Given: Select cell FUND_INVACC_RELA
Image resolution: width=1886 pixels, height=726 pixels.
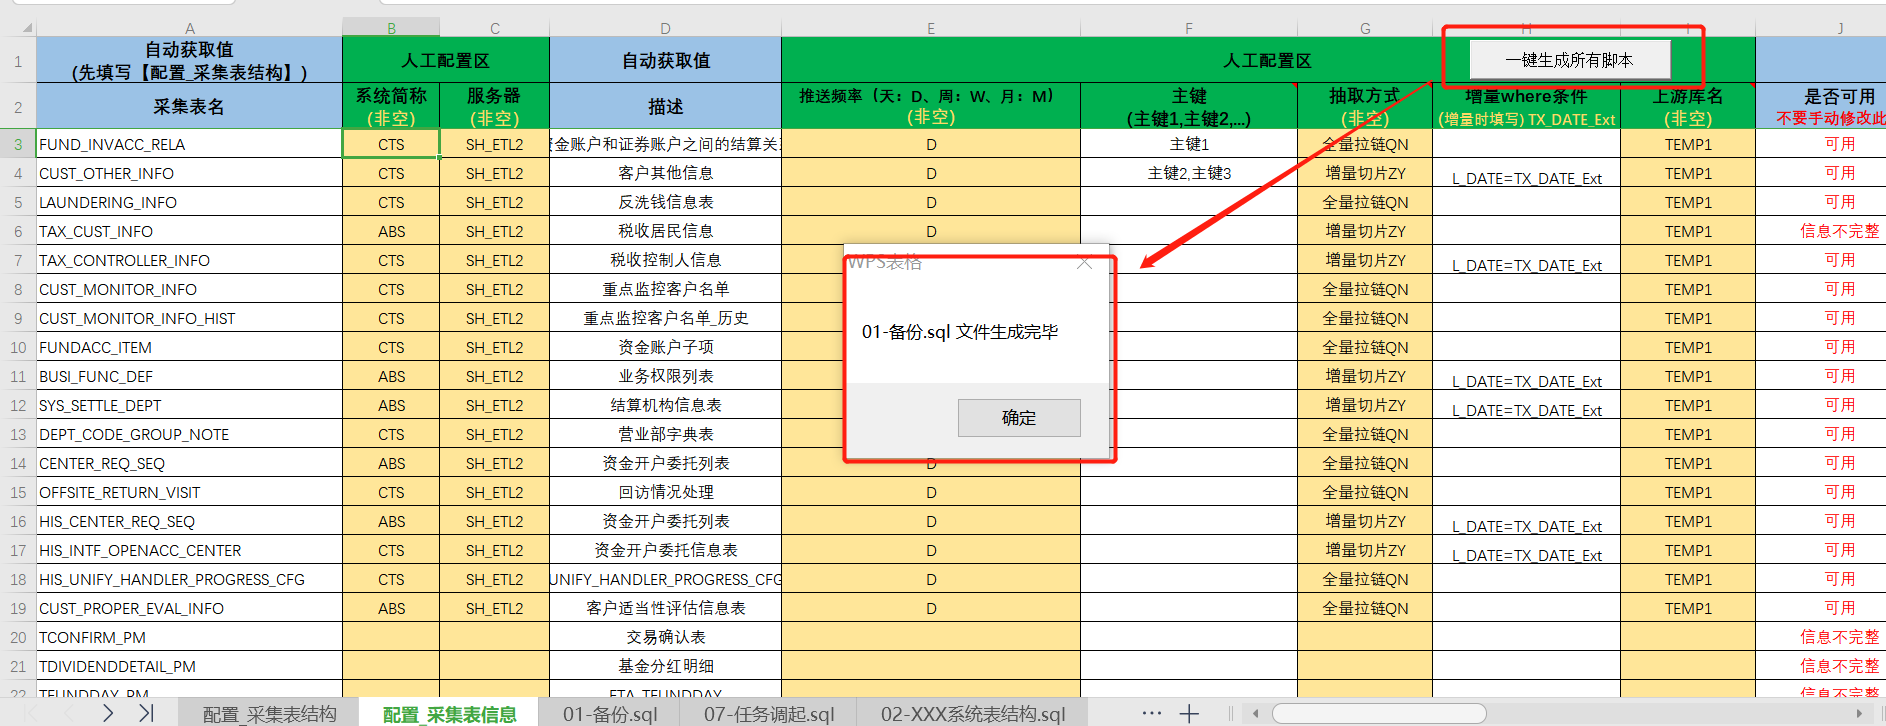Looking at the screenshot, I should [189, 144].
